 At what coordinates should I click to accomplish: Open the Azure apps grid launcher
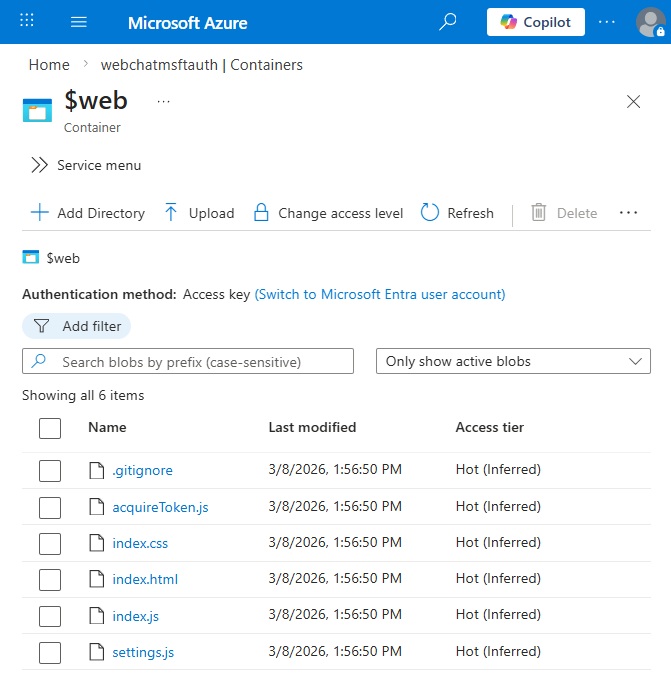coord(27,22)
